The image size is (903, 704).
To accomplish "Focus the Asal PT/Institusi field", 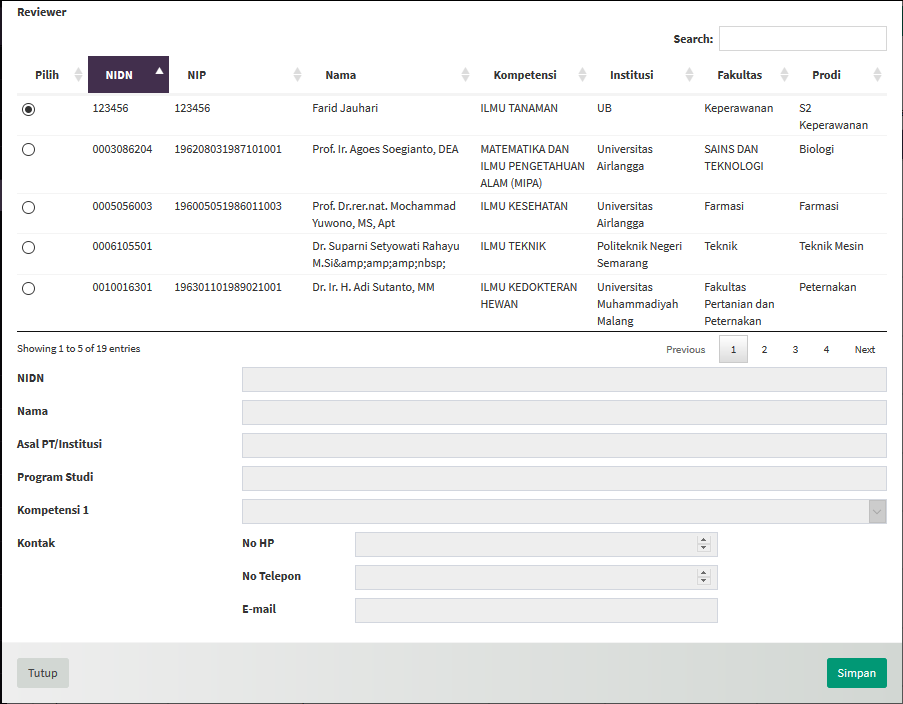I will (564, 445).
